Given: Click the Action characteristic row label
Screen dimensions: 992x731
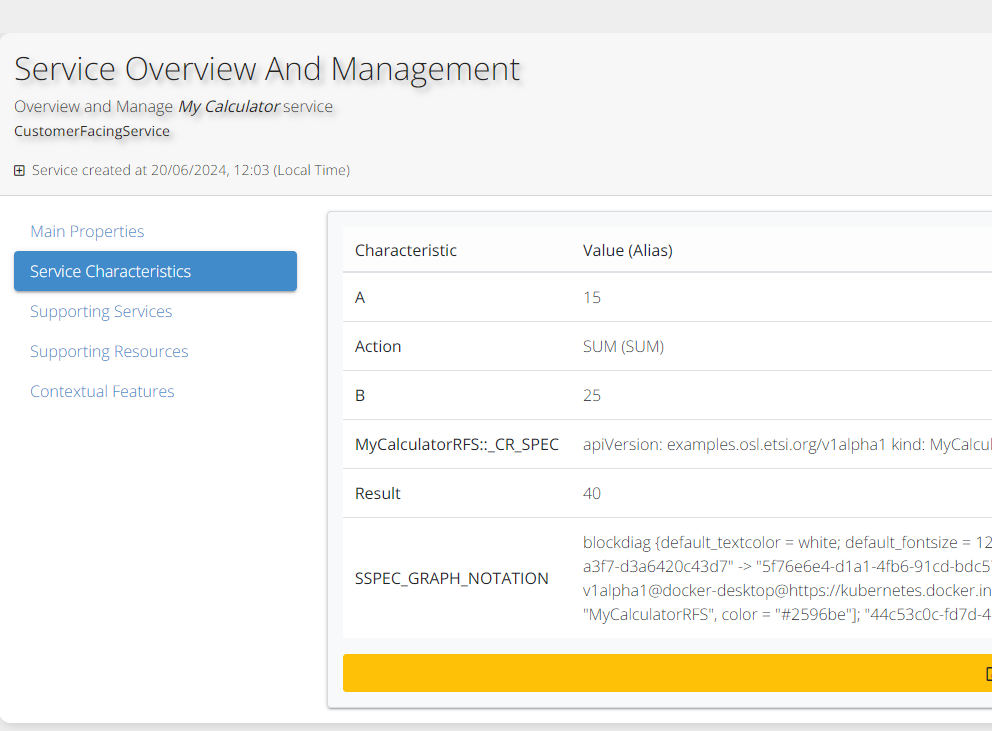Looking at the screenshot, I should (378, 346).
